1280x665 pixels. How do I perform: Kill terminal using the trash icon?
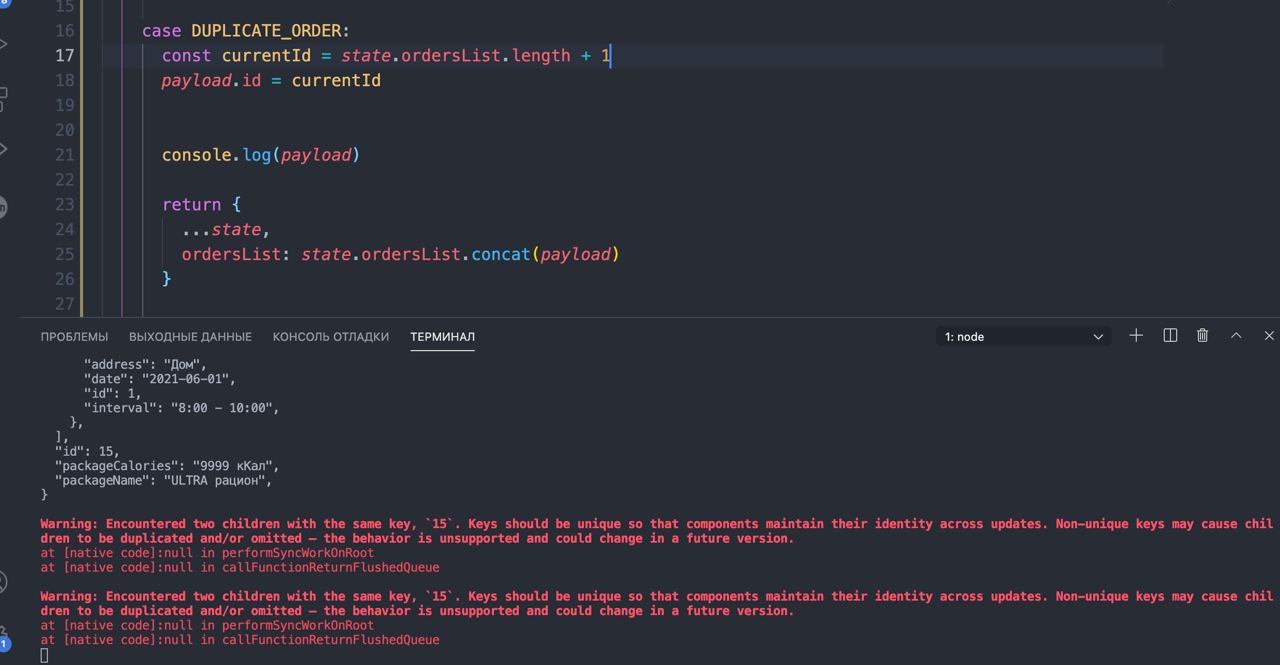tap(1203, 336)
